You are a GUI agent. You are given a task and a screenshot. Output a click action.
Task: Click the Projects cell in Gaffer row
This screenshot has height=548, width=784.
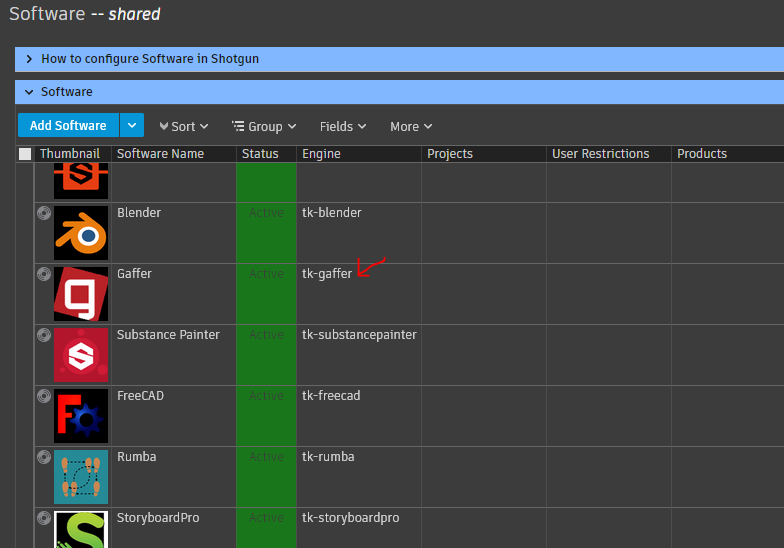pyautogui.click(x=484, y=294)
